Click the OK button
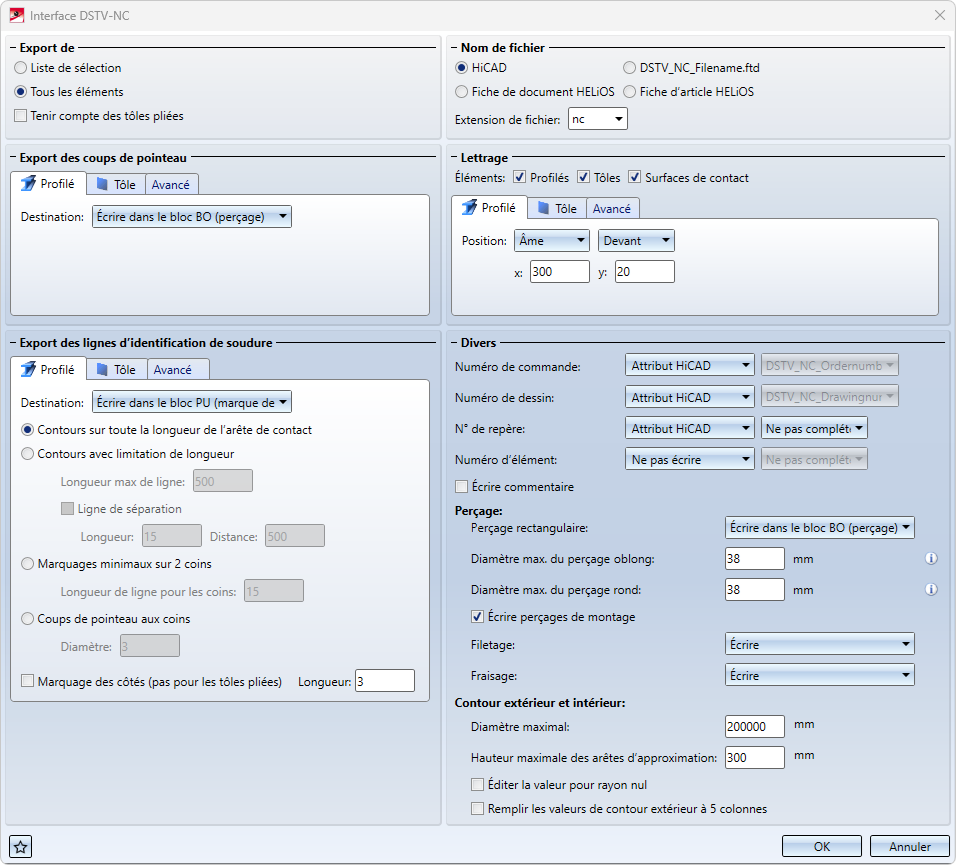The image size is (956, 865). 821,846
